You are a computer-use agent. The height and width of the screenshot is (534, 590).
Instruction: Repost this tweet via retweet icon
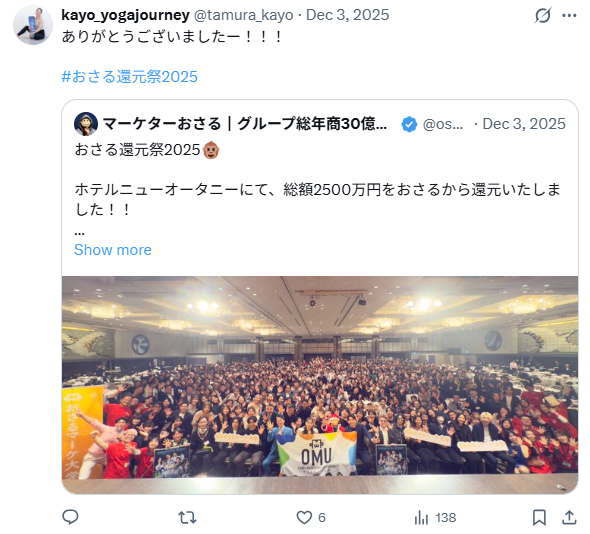pos(187,518)
